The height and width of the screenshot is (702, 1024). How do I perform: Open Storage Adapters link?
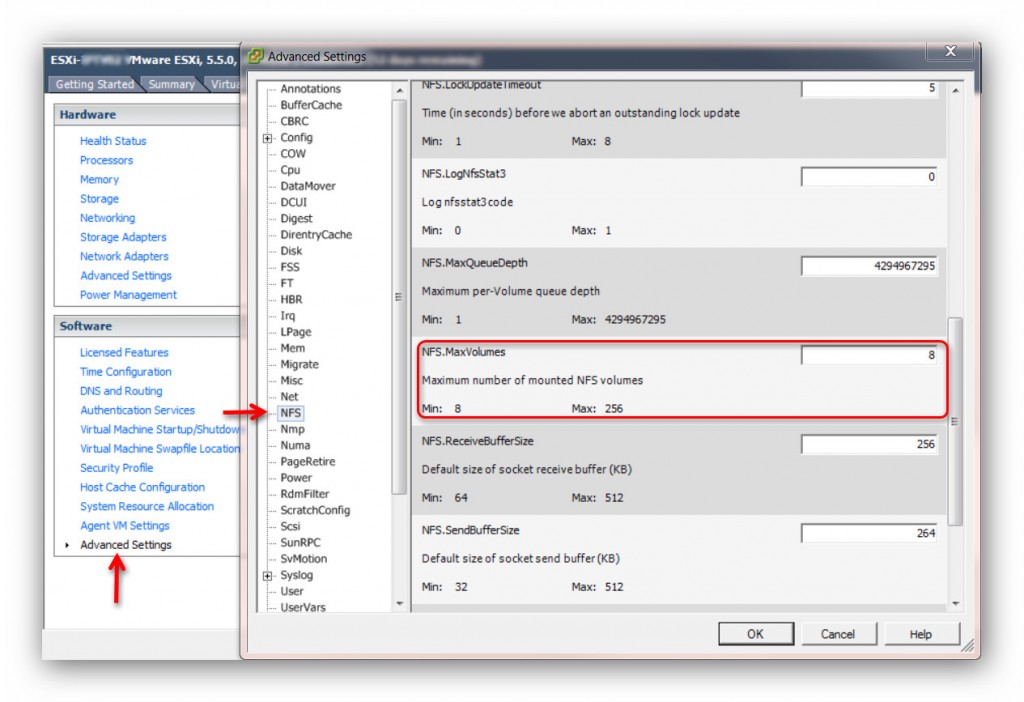pyautogui.click(x=123, y=237)
